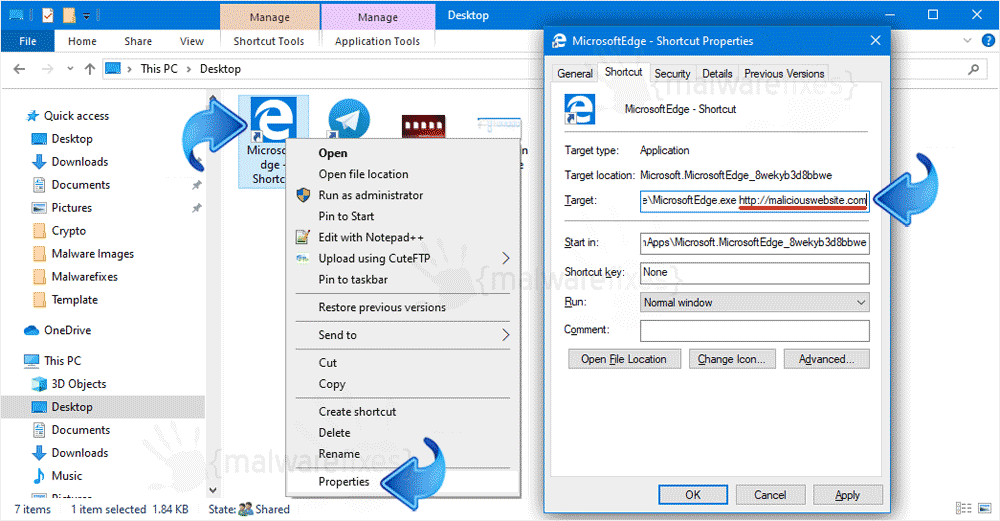Click the search magnifier icon in Explorer
Viewport: 1000px width, 521px height.
973,69
